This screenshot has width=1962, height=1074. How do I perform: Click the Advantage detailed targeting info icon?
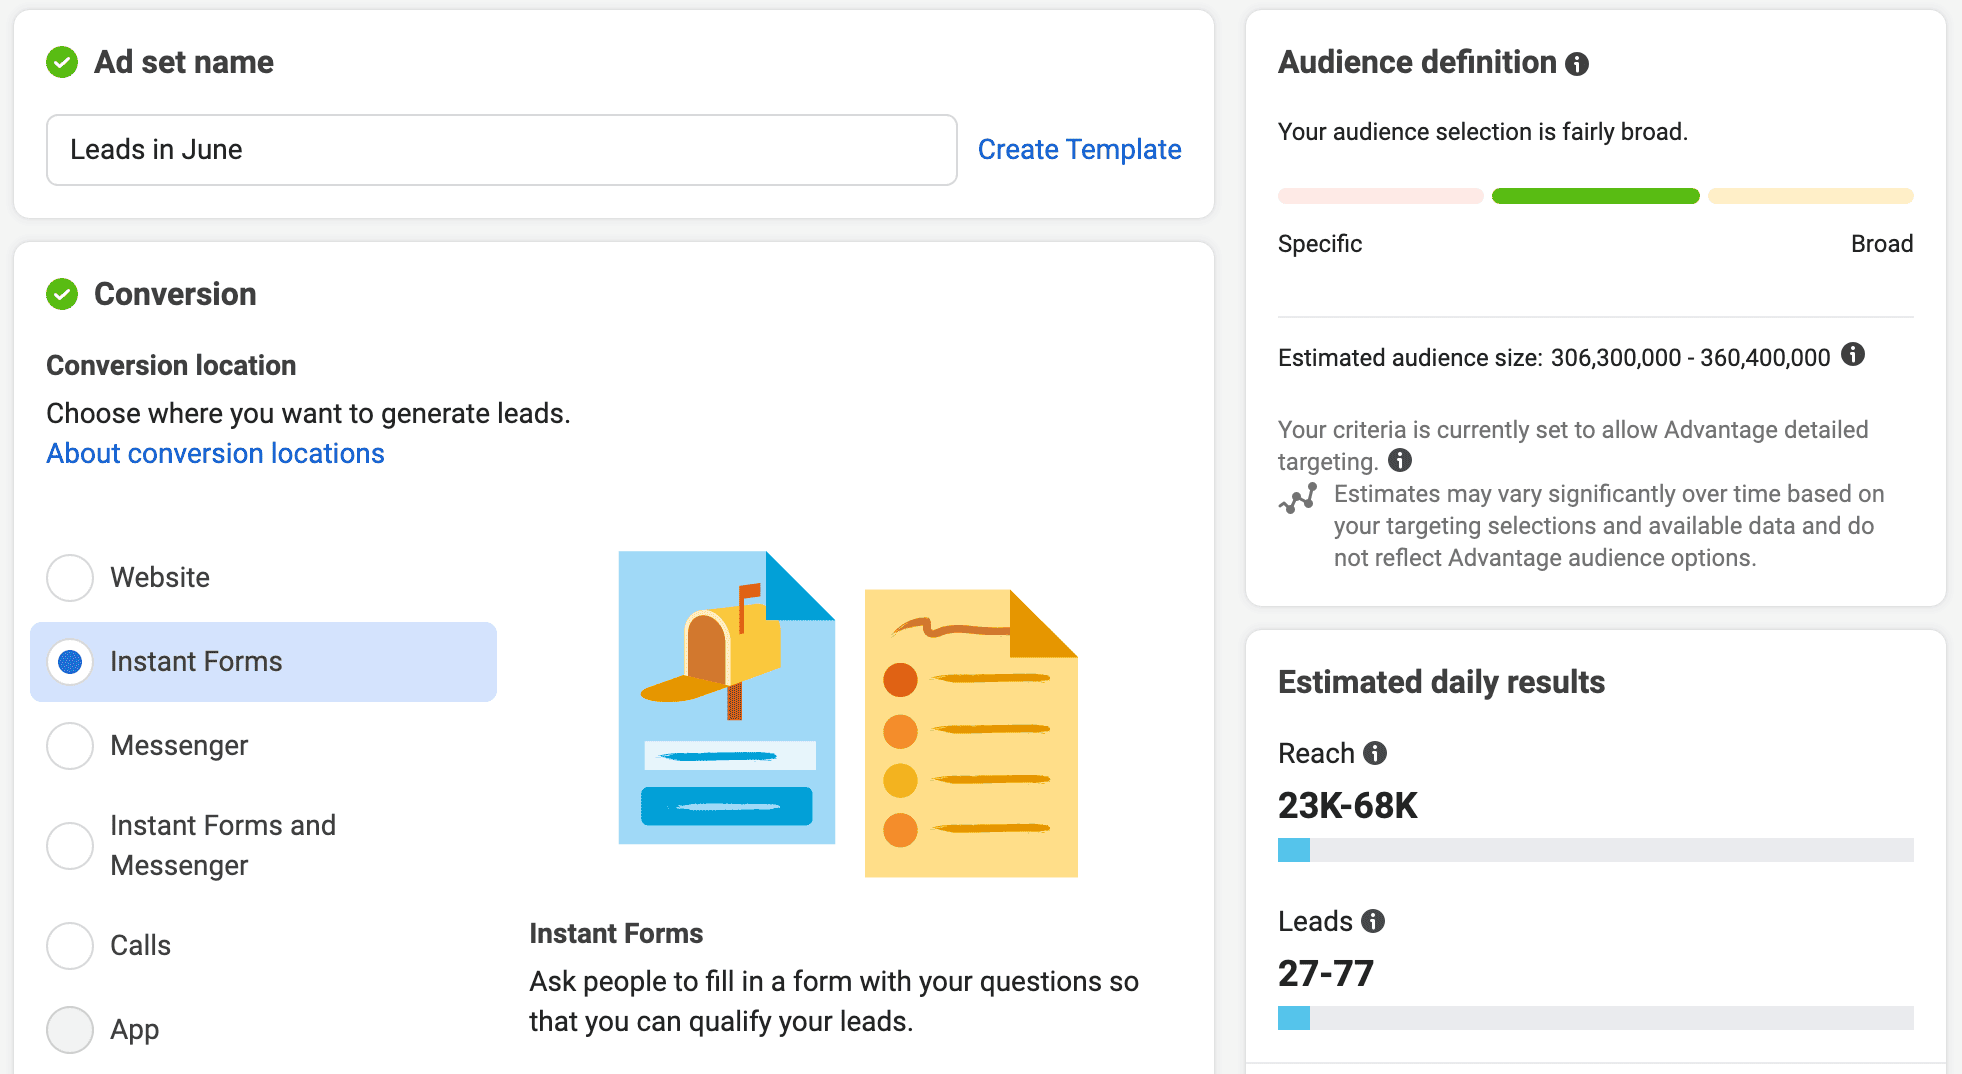coord(1400,460)
